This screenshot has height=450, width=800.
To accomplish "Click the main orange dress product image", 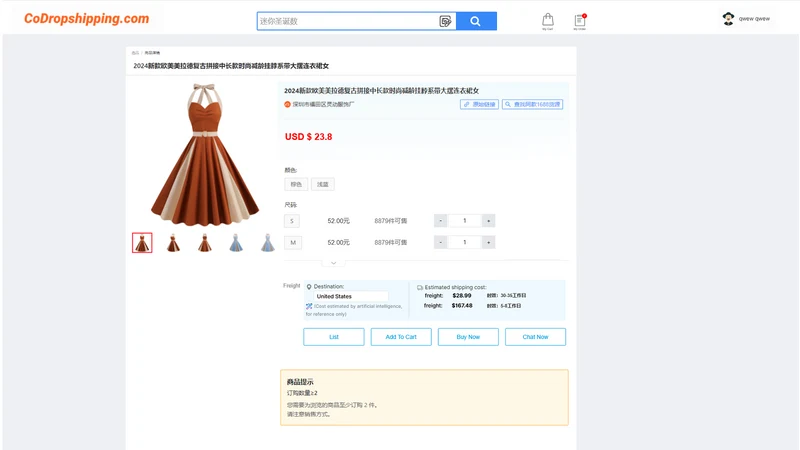I will 205,155.
